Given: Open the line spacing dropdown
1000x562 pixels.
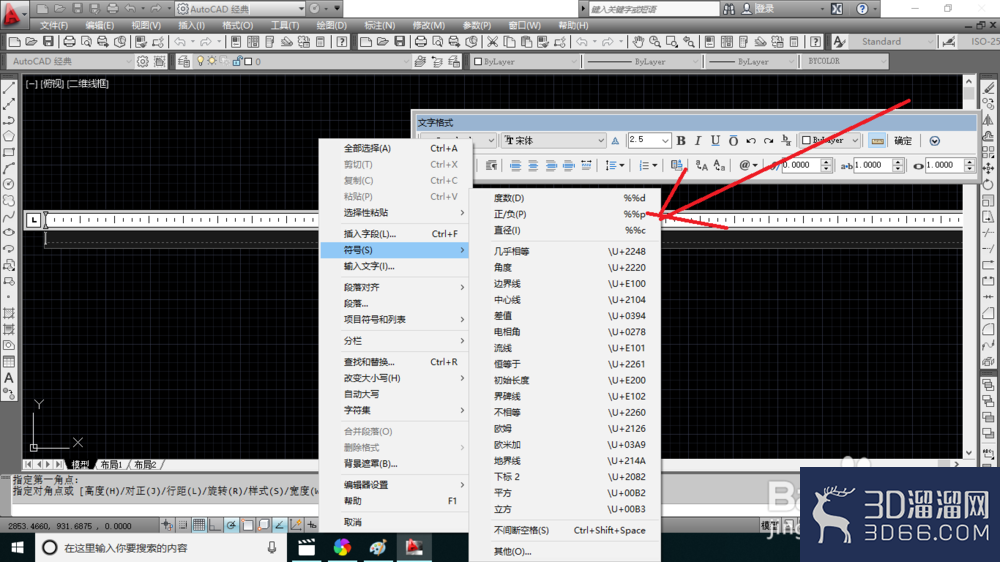Looking at the screenshot, I should [x=615, y=165].
